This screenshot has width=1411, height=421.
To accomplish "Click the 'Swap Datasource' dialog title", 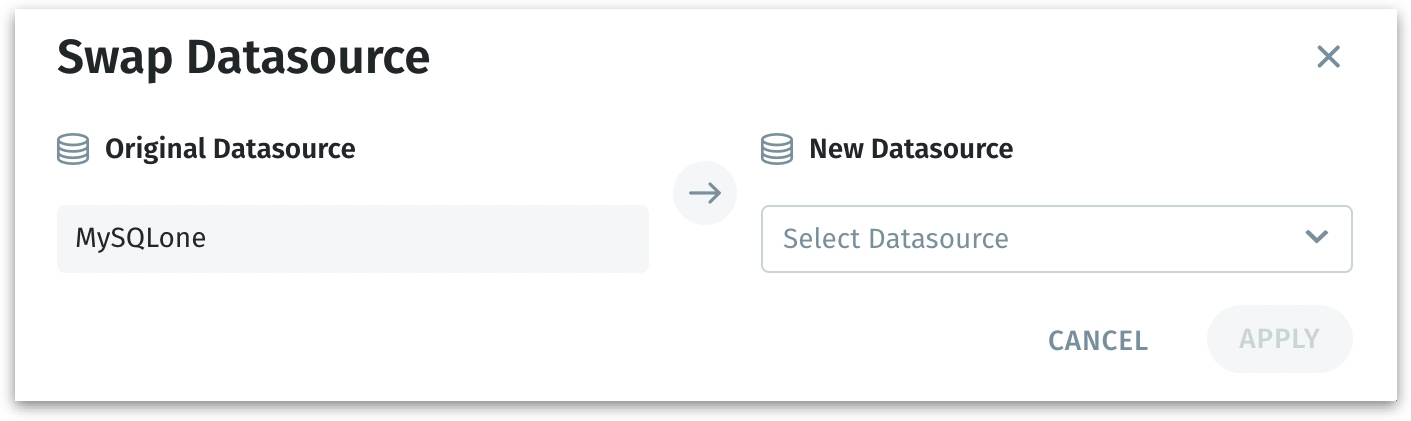I will [x=243, y=58].
